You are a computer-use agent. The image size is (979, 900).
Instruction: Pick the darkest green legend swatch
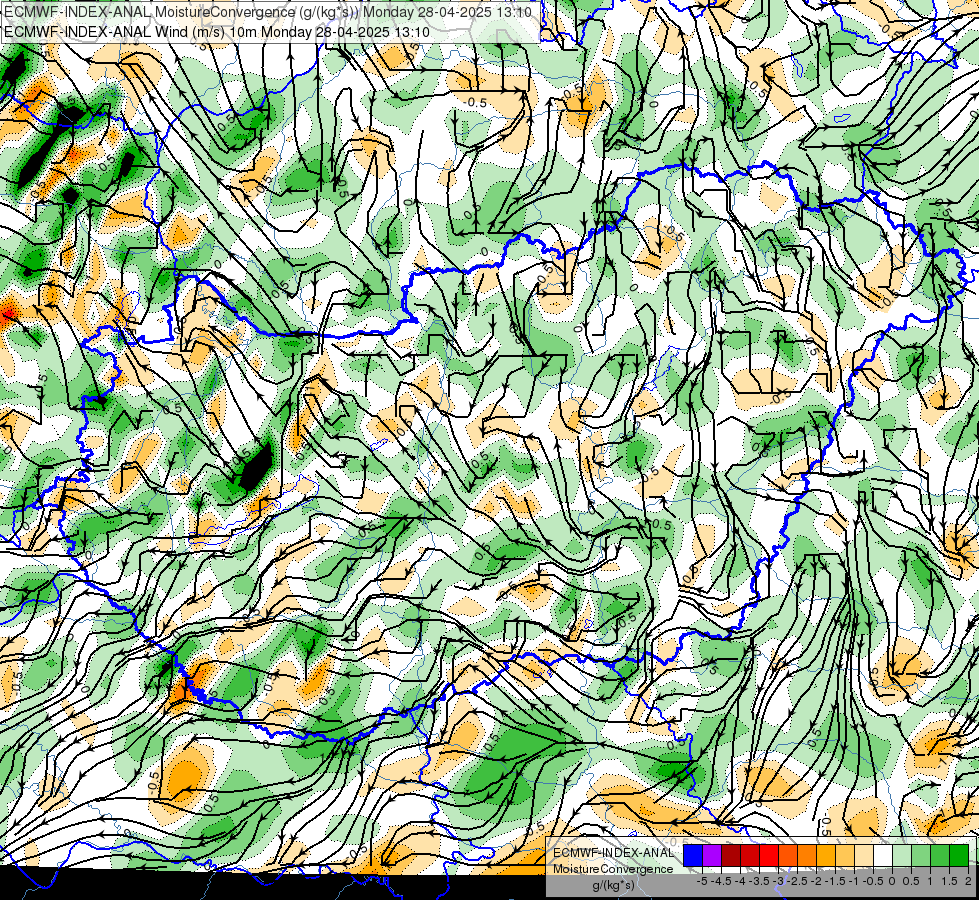(959, 855)
